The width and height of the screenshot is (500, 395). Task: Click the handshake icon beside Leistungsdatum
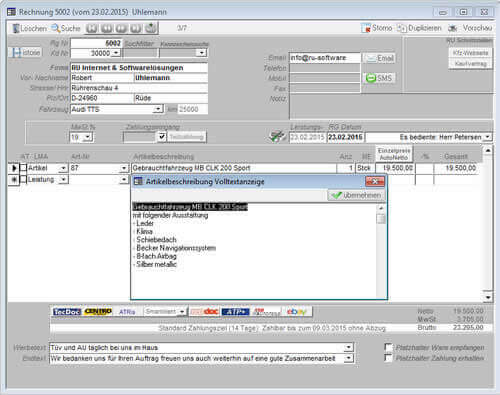(277, 136)
